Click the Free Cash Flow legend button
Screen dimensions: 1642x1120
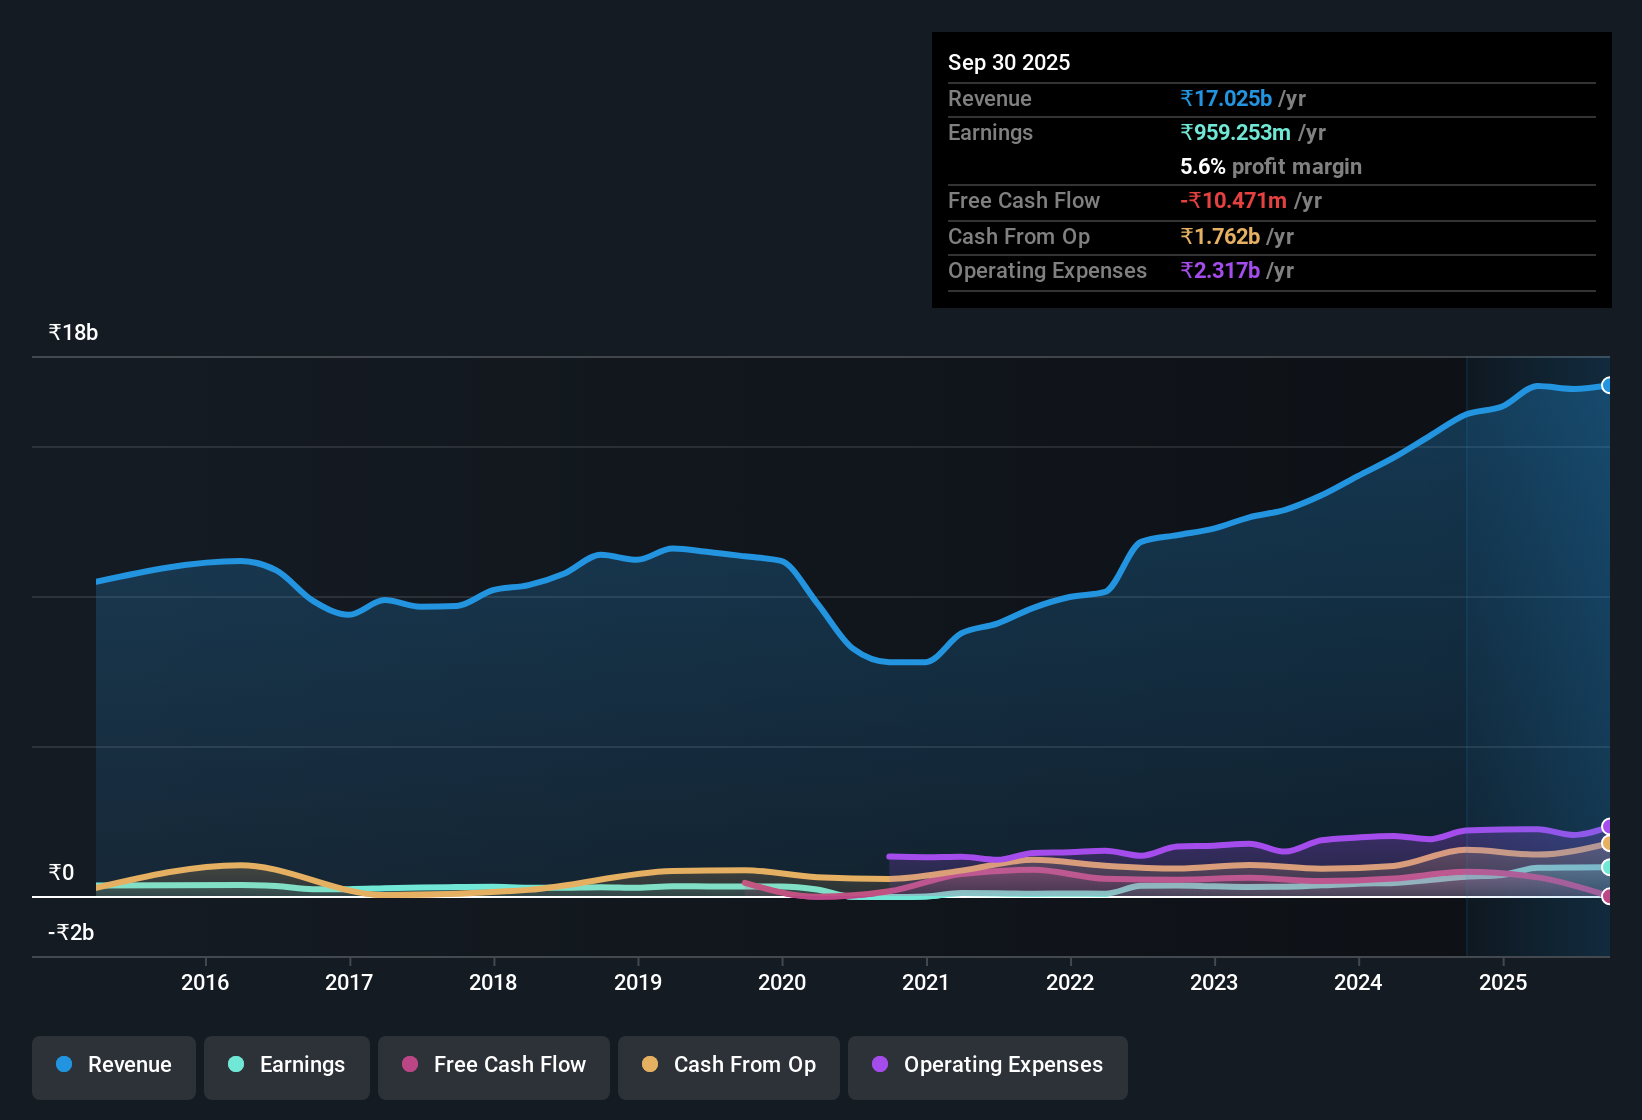point(493,1065)
